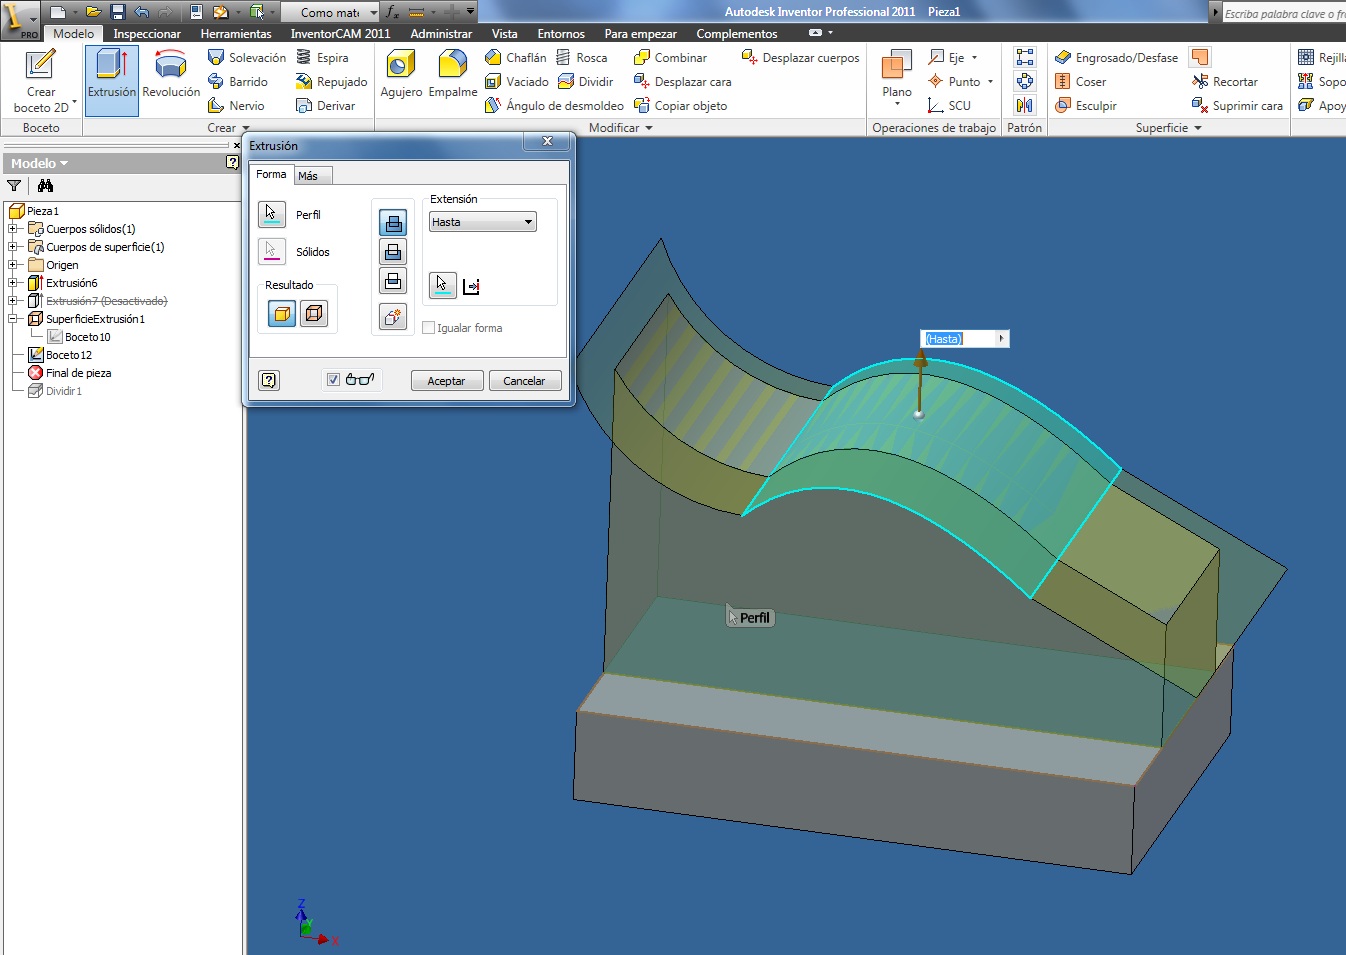Open the Modelo browser dropdown
The width and height of the screenshot is (1346, 955).
point(40,163)
